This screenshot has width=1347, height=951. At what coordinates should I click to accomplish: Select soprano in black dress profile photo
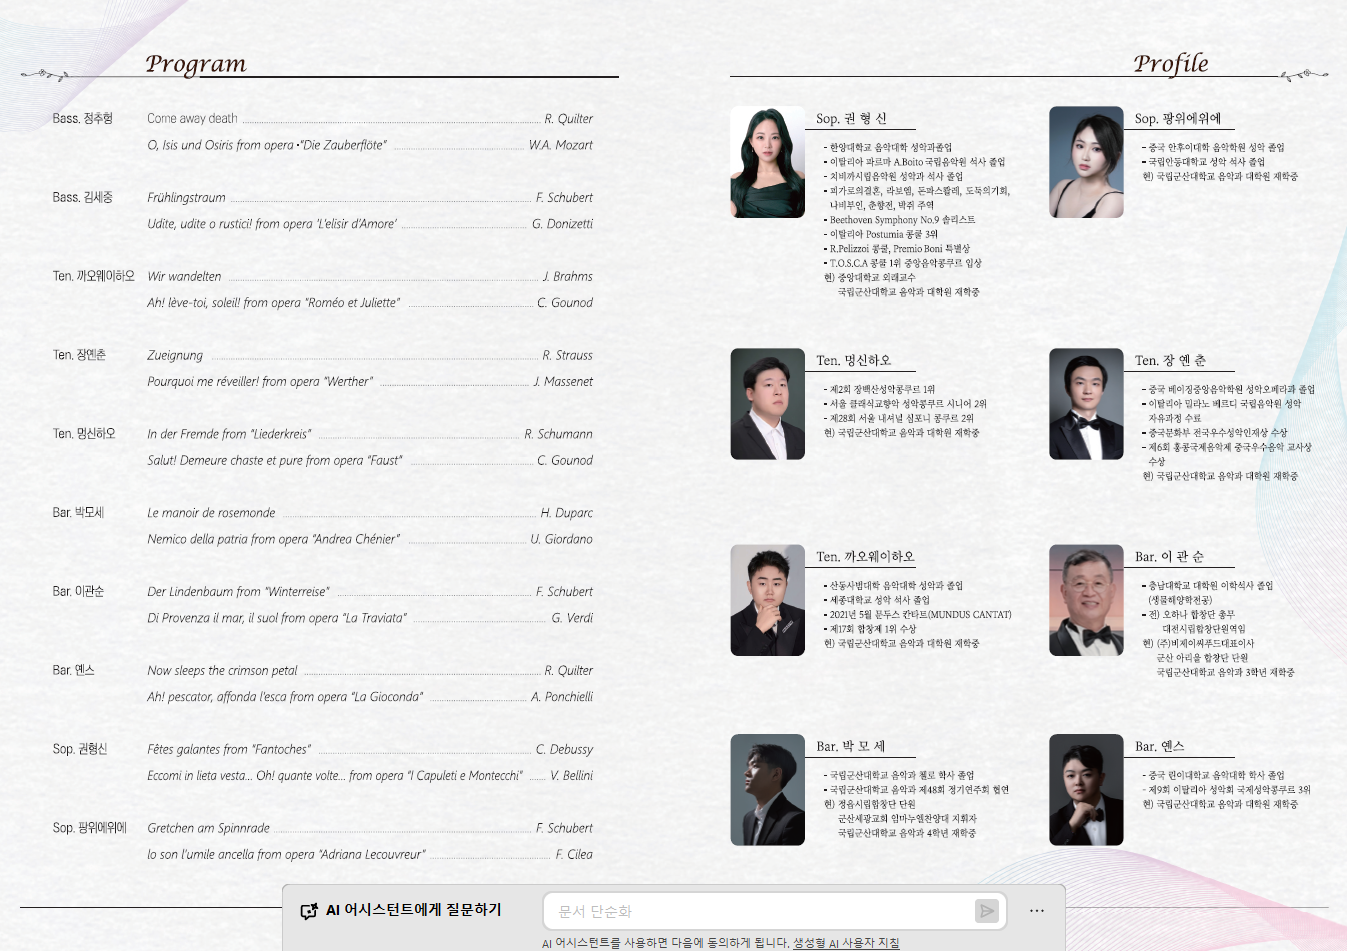click(x=1086, y=162)
